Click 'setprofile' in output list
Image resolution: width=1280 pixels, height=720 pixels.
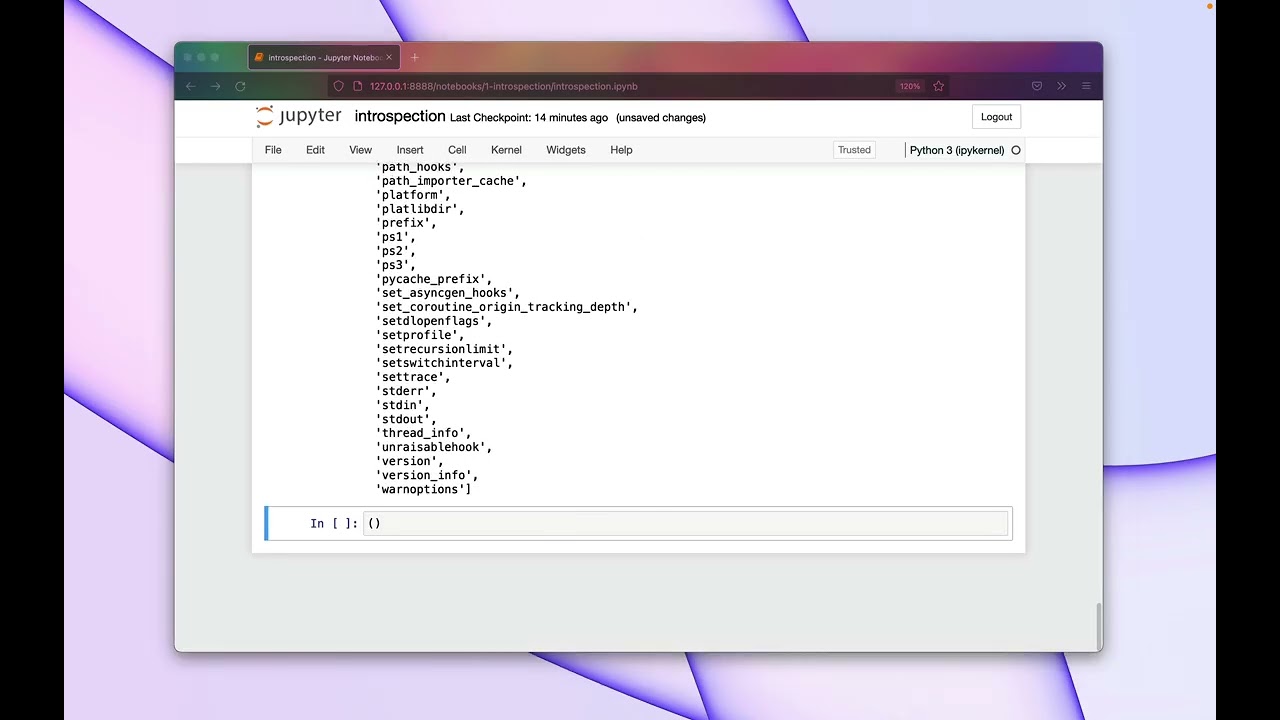pyautogui.click(x=420, y=335)
